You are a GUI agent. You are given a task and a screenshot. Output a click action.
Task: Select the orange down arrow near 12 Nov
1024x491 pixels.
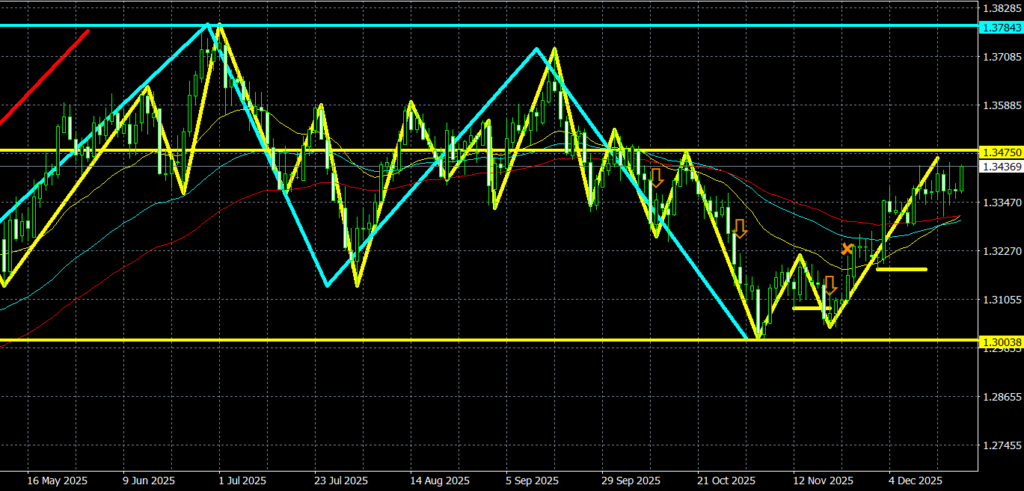[829, 285]
